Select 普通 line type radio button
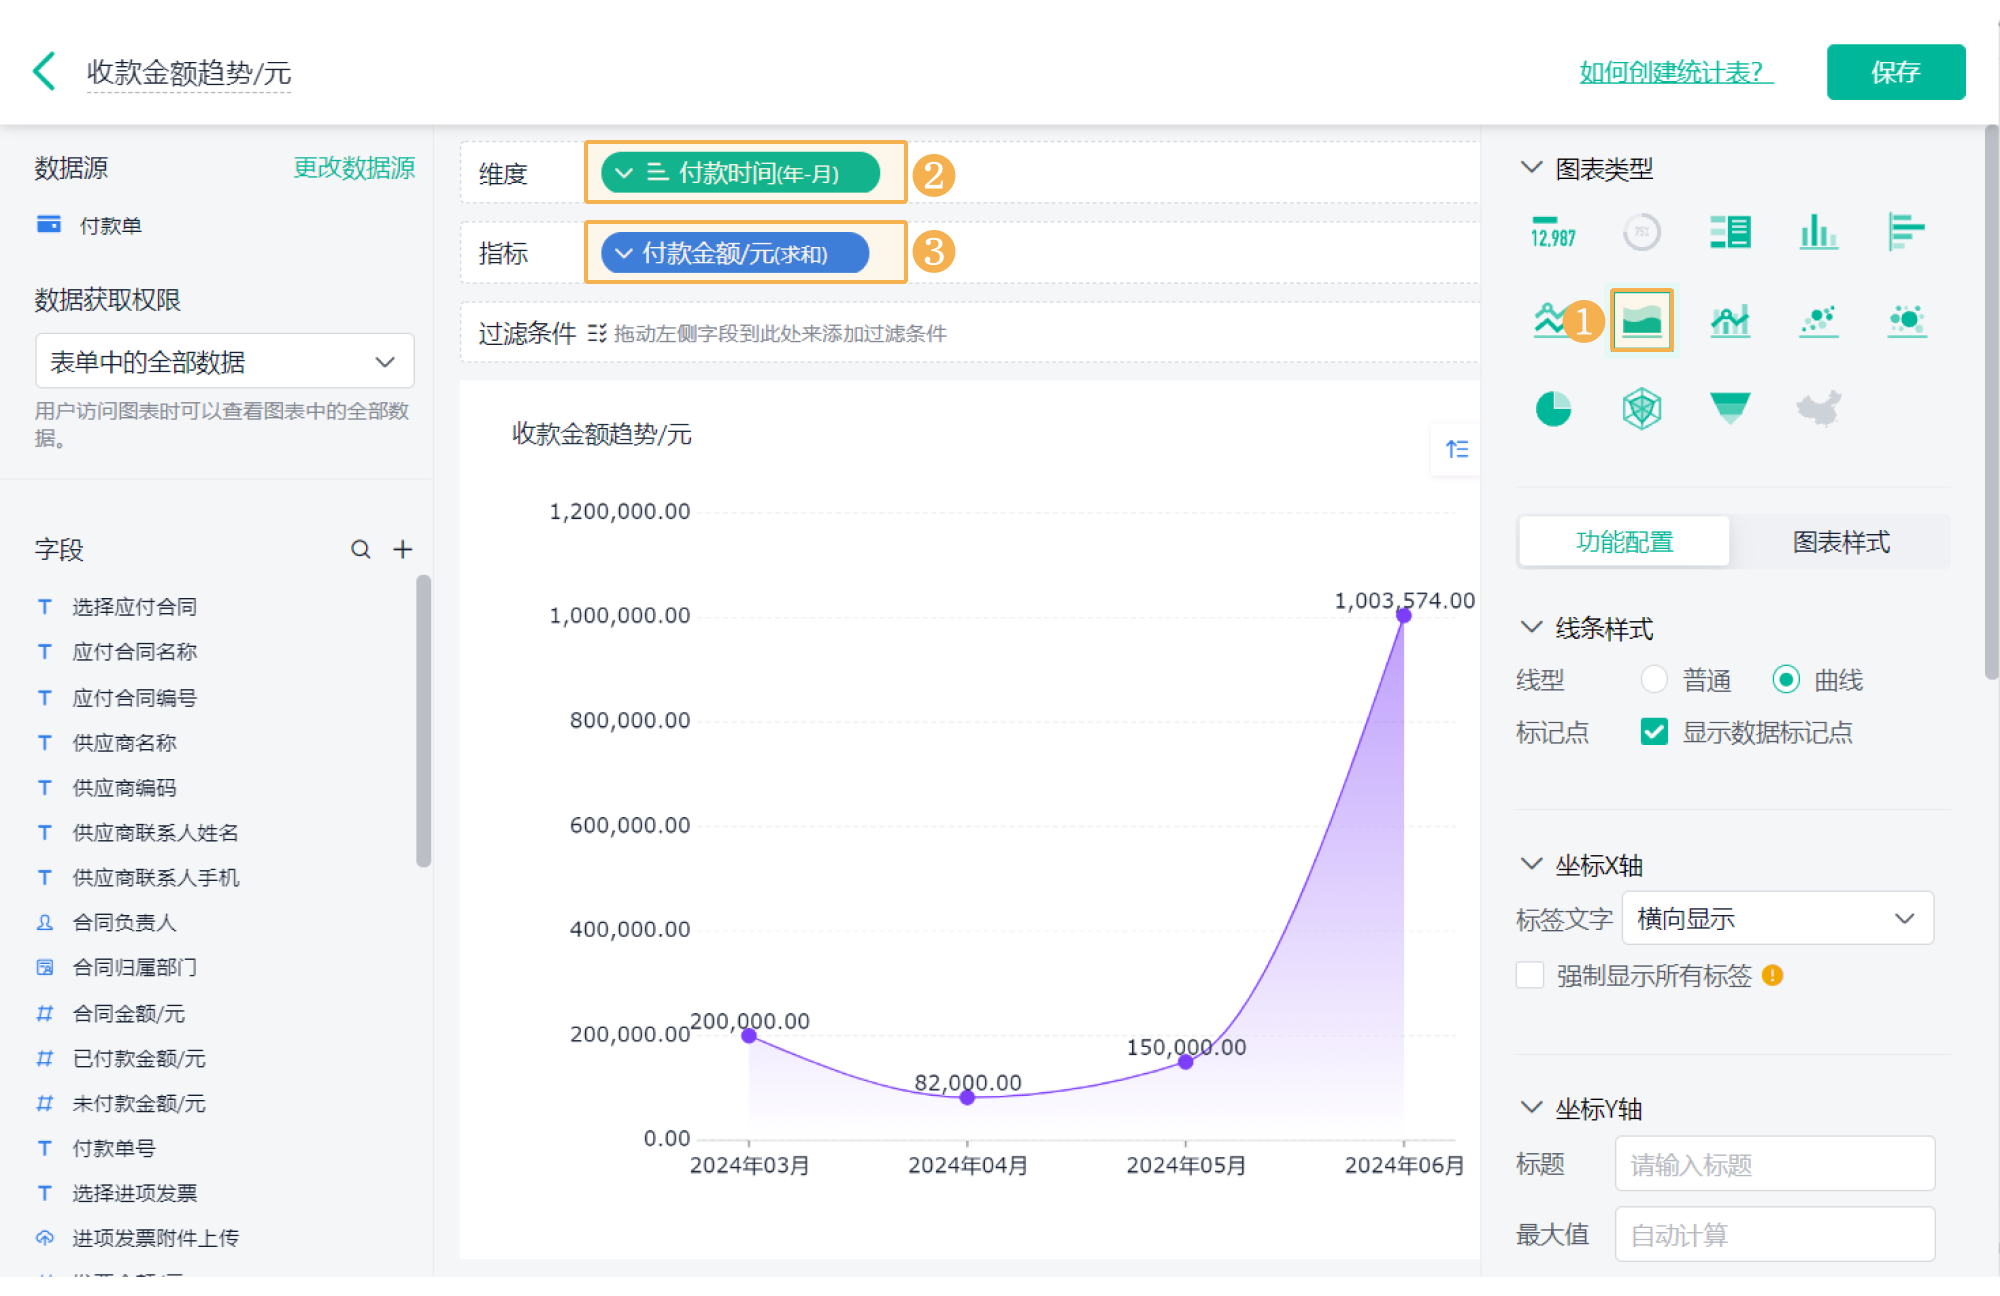Screen dimensions: 2000x1296 [1654, 680]
